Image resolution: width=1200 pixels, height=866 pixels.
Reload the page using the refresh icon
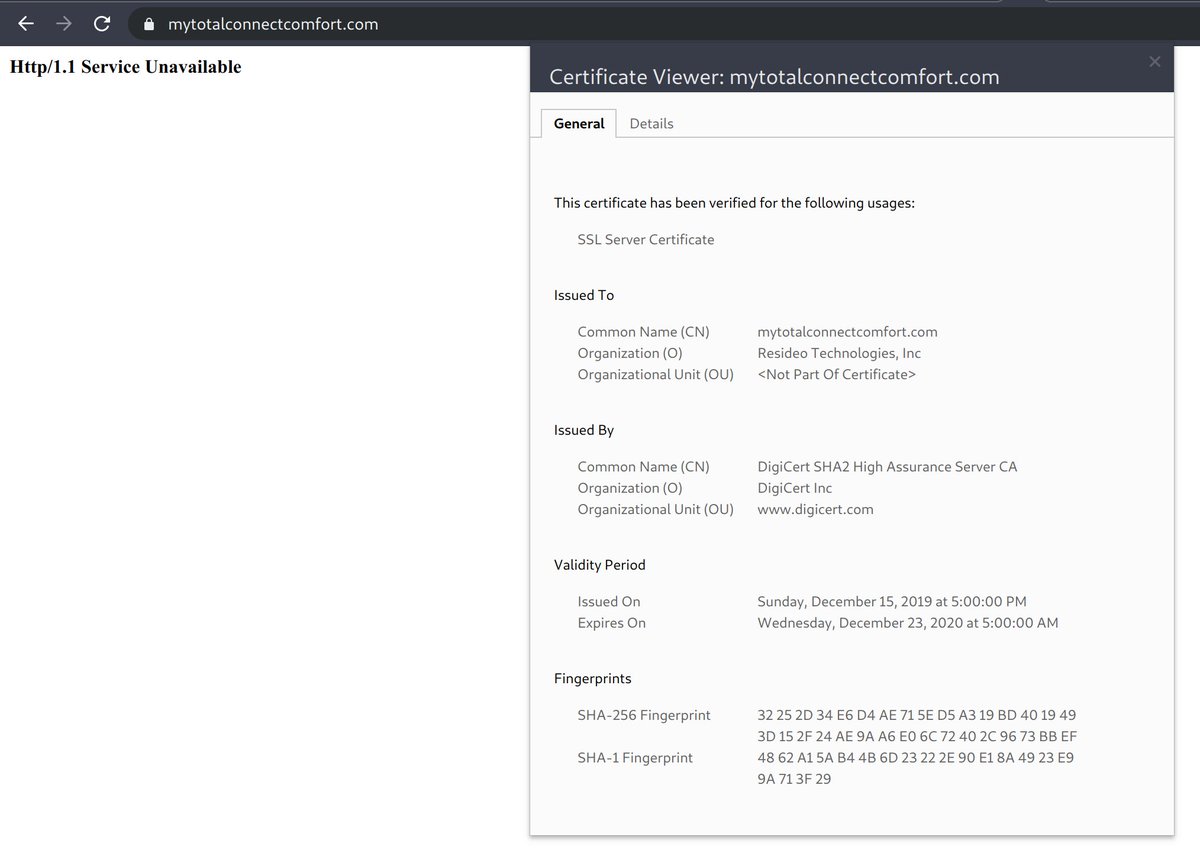(101, 23)
